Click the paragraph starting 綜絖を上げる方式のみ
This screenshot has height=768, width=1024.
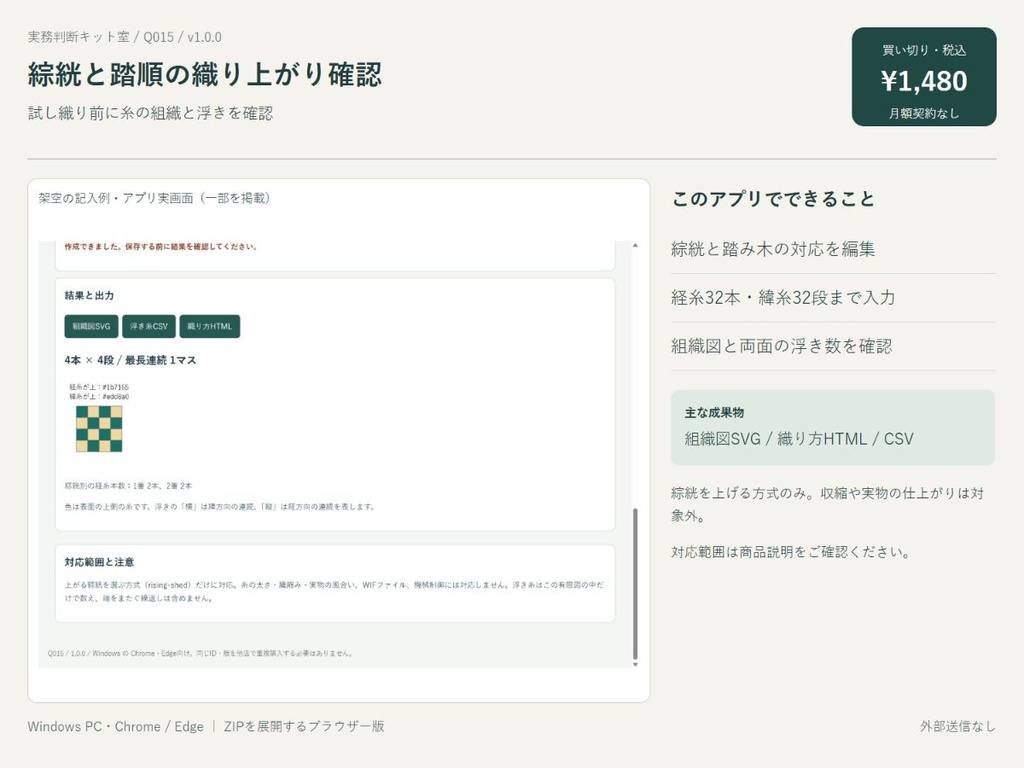(x=828, y=504)
